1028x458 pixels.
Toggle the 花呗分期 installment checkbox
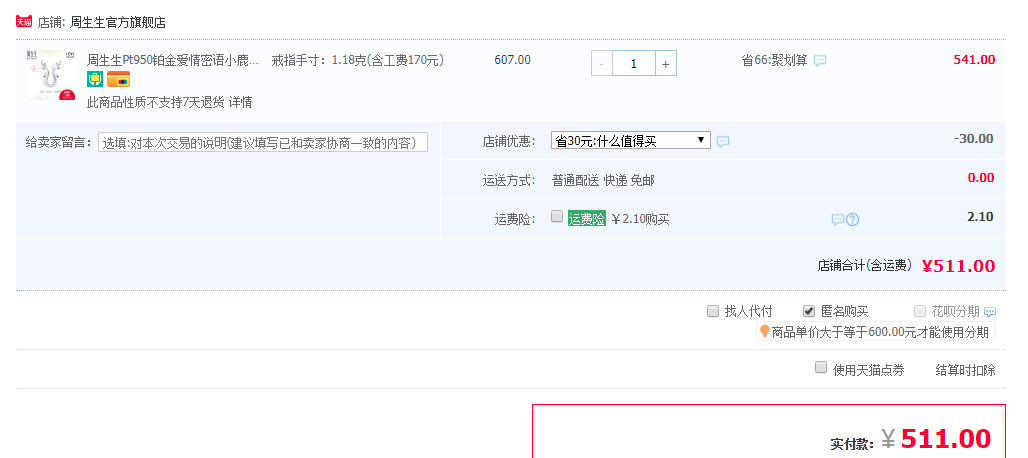point(920,311)
